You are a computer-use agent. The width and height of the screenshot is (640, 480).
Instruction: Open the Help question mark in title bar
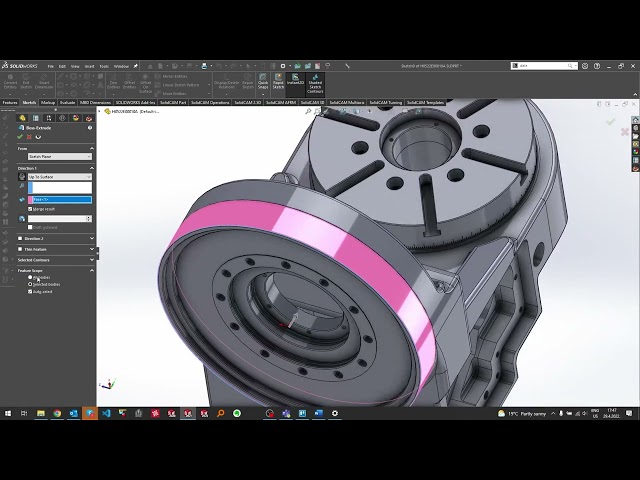[597, 66]
